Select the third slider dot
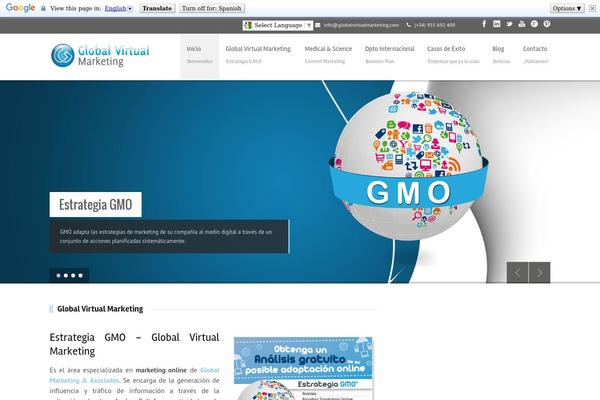Image resolution: width=600 pixels, height=400 pixels. pos(73,275)
